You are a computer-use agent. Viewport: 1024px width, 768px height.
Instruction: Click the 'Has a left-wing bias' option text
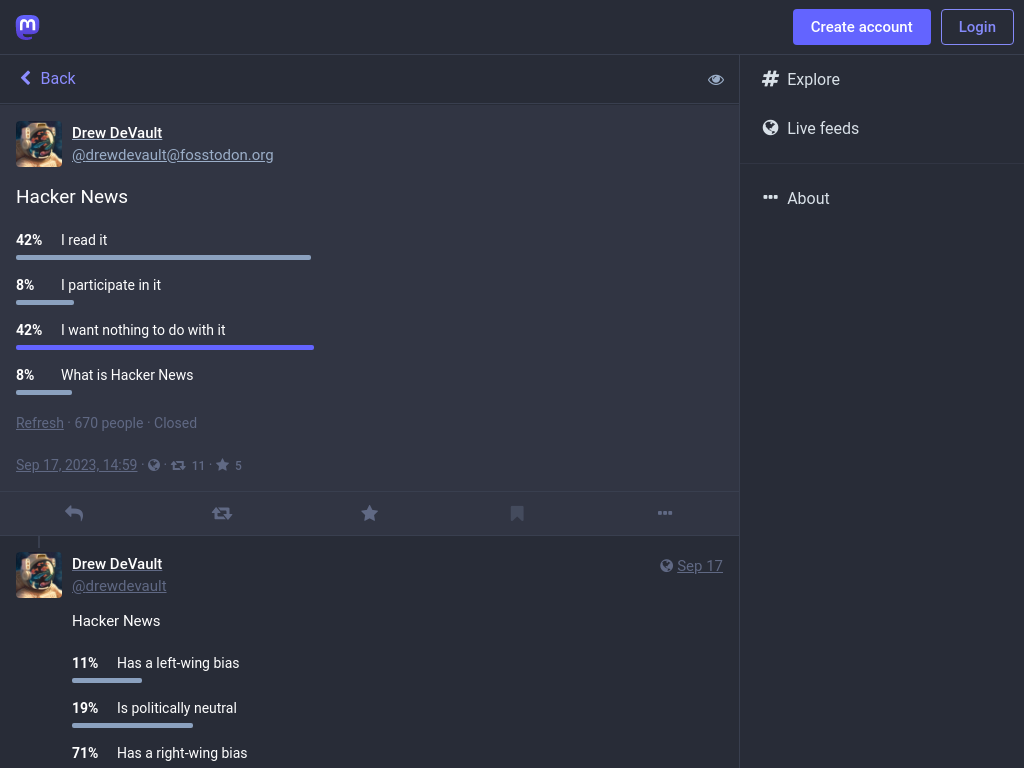pos(178,663)
